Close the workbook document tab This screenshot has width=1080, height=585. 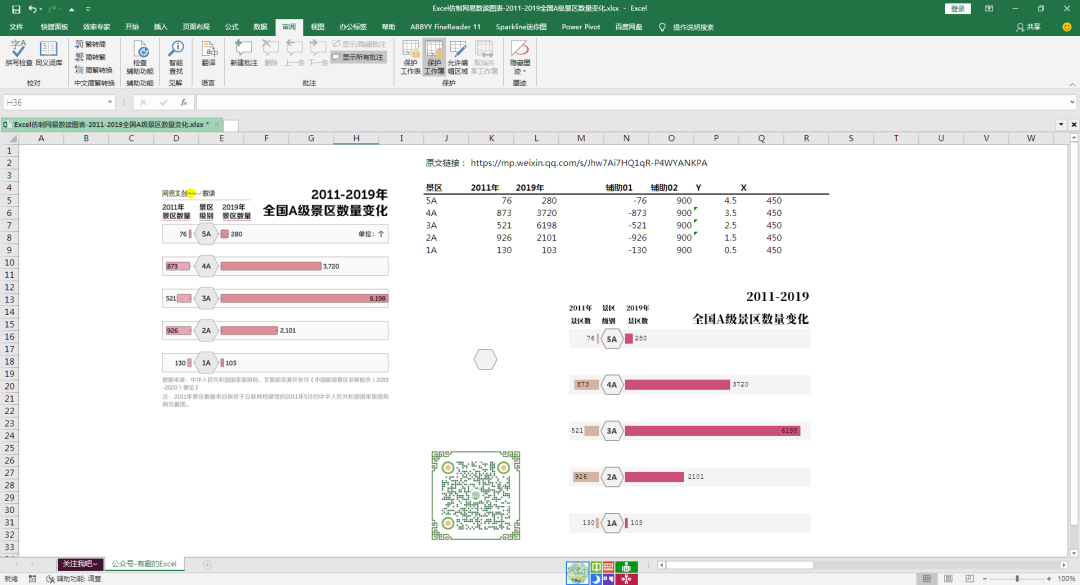217,125
